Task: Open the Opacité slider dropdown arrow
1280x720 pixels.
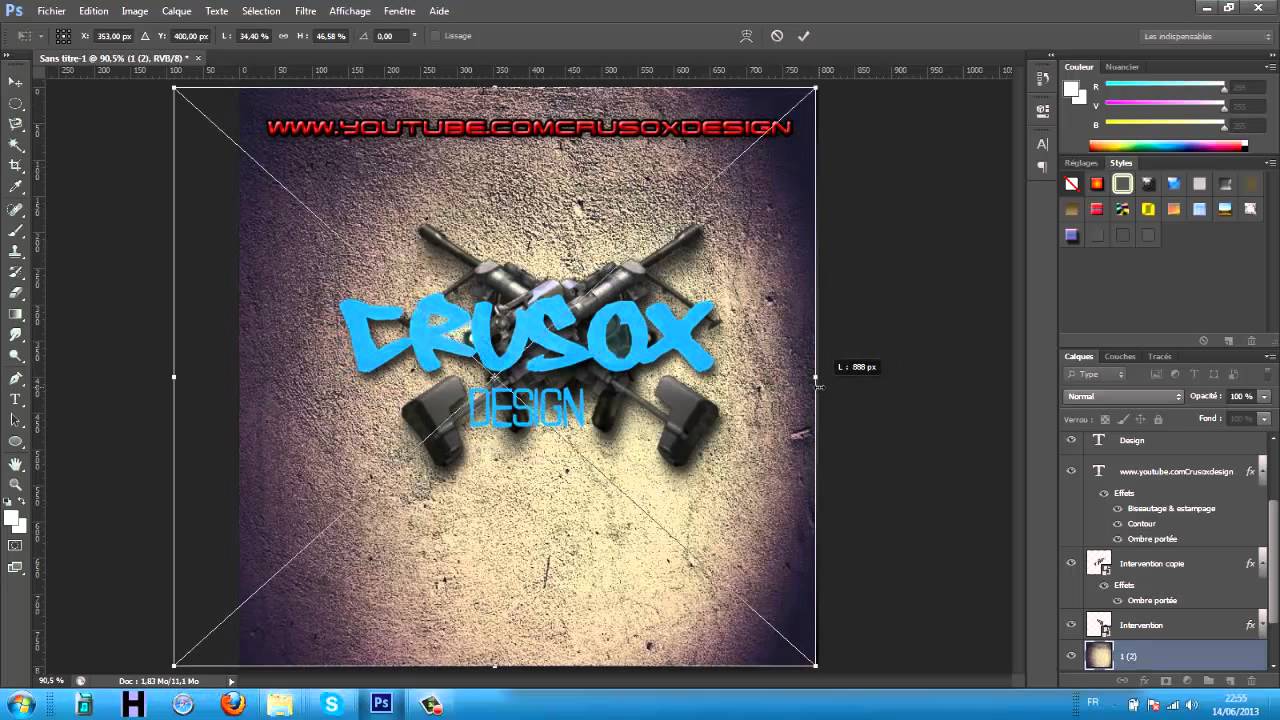Action: [1264, 396]
